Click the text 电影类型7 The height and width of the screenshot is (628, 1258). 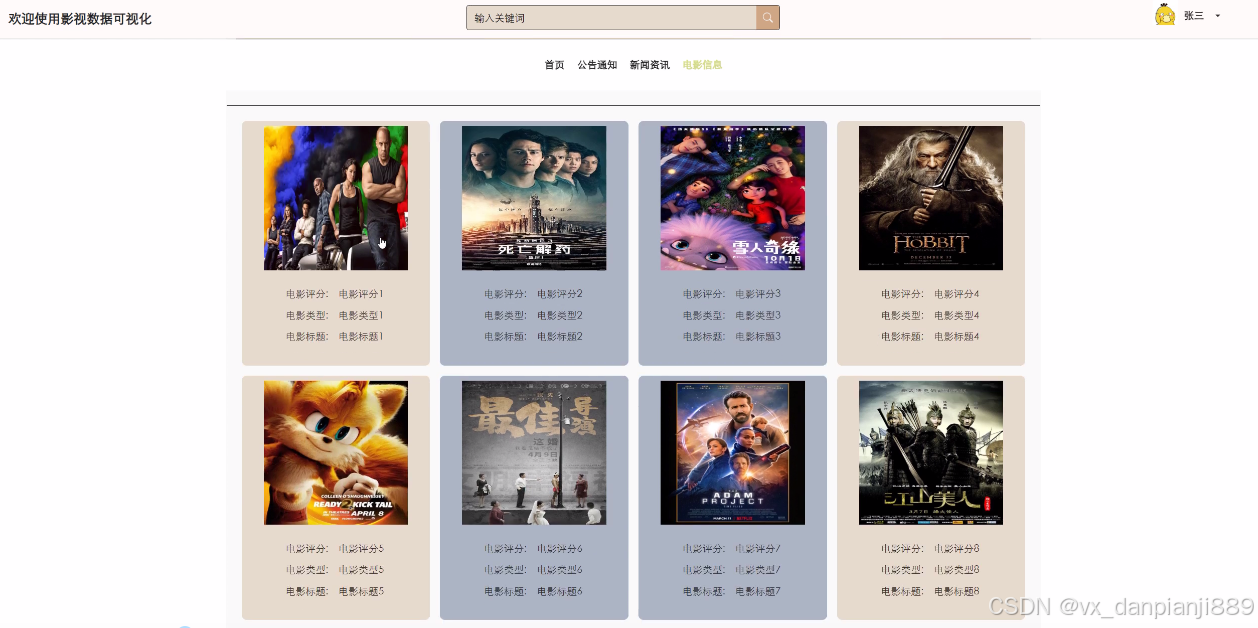[x=758, y=571]
